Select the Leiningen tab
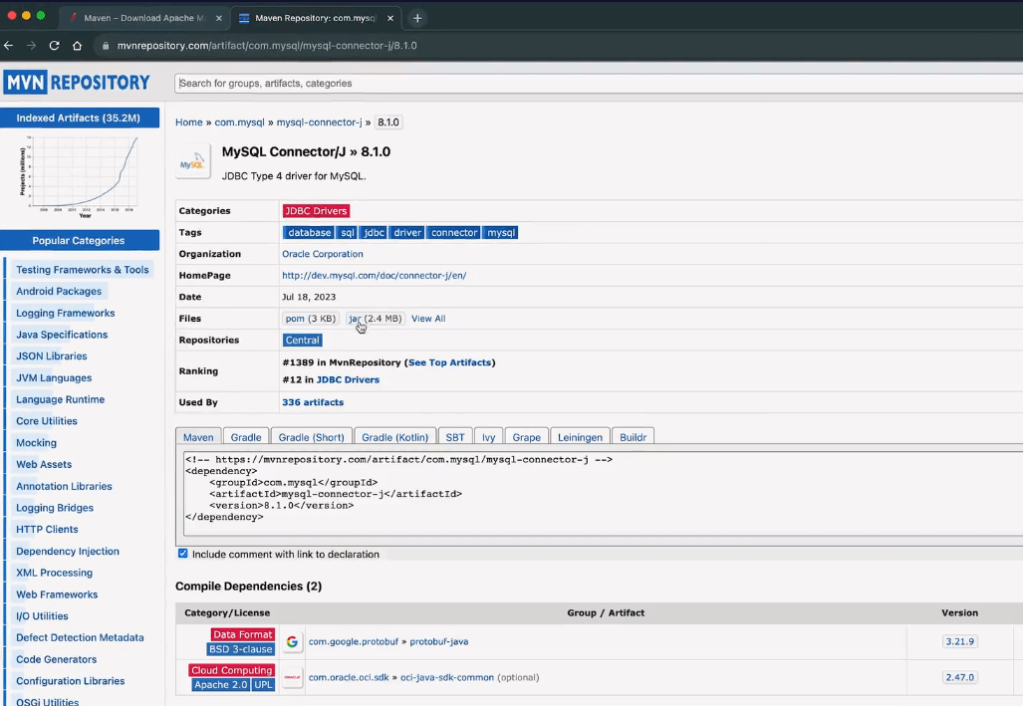Viewport: 1023px width, 706px height. (x=580, y=437)
